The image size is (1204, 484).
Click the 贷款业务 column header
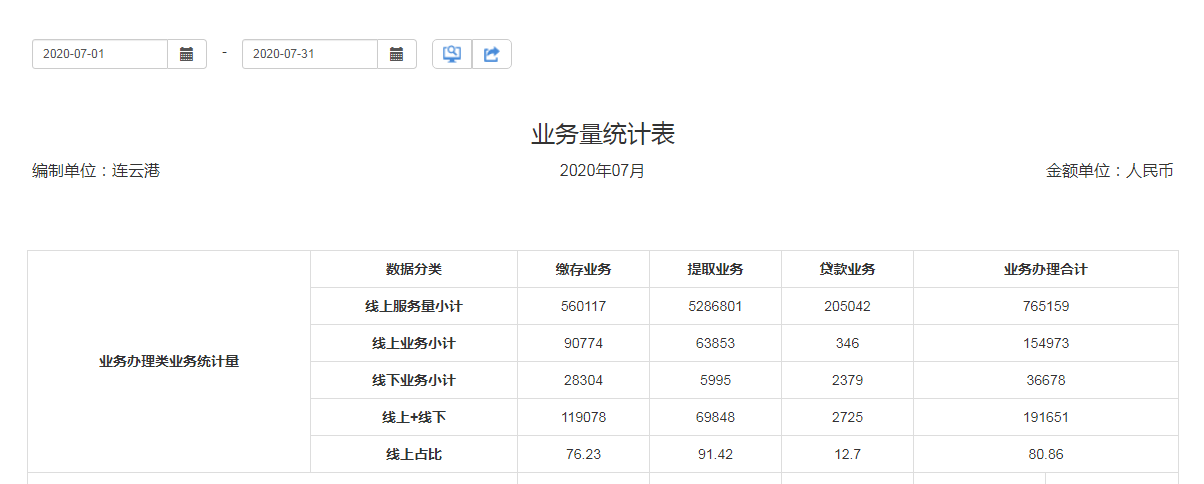848,269
